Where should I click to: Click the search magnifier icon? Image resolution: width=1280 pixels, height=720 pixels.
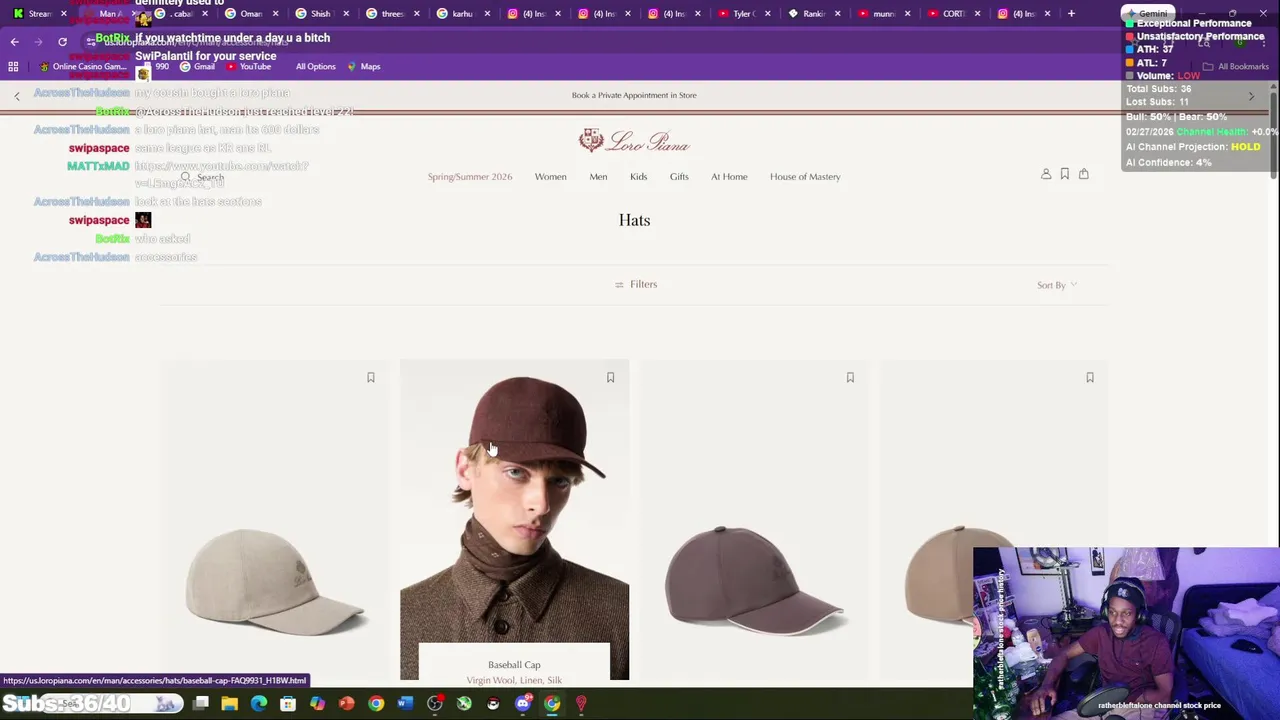click(x=185, y=177)
